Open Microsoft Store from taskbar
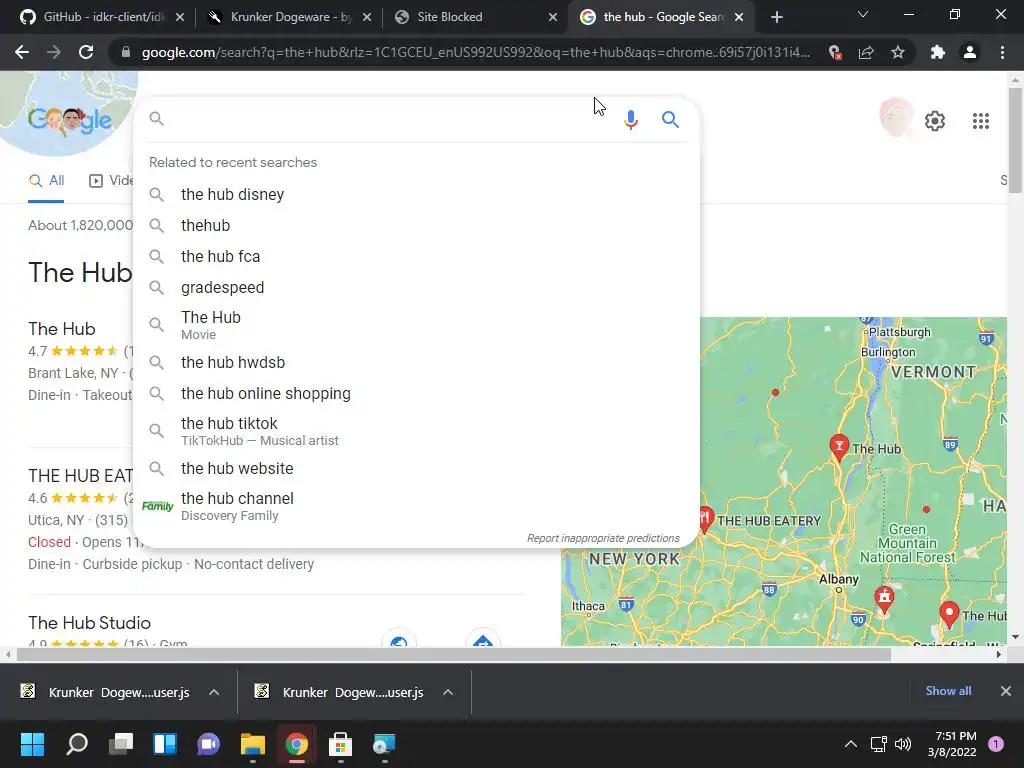 340,744
